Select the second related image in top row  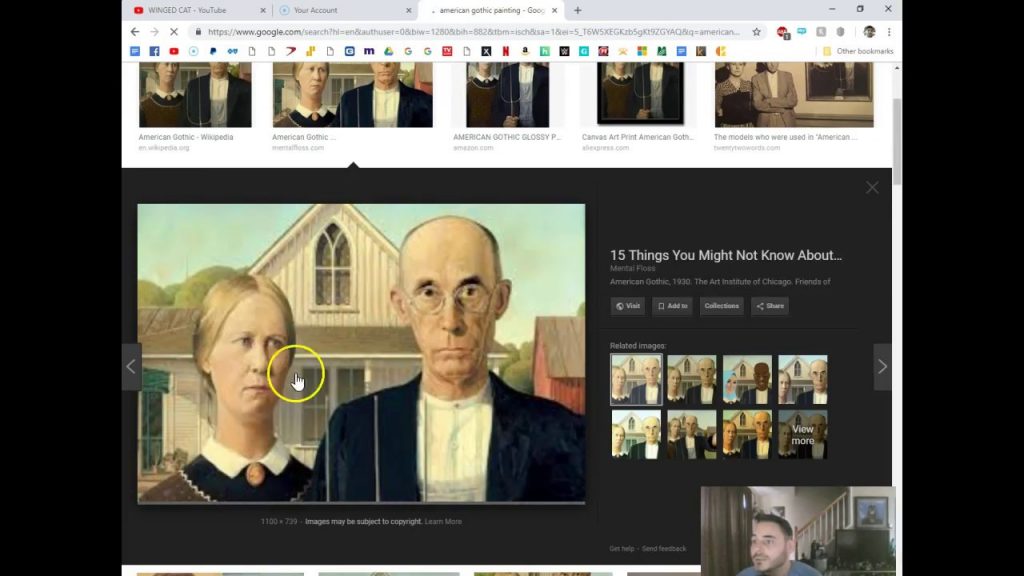[692, 379]
